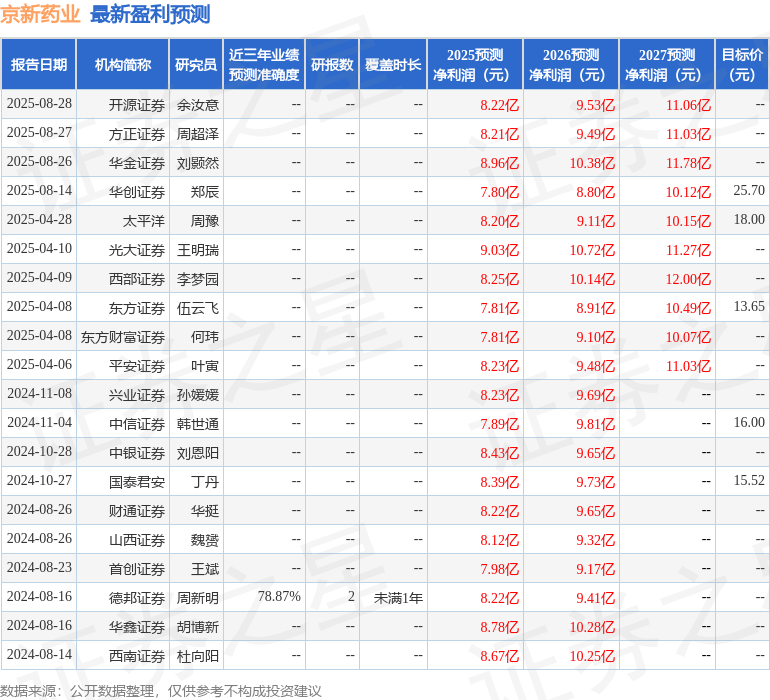This screenshot has height=700, width=770.
Task: Select the 东方财富证券 row entry
Action: [123, 337]
